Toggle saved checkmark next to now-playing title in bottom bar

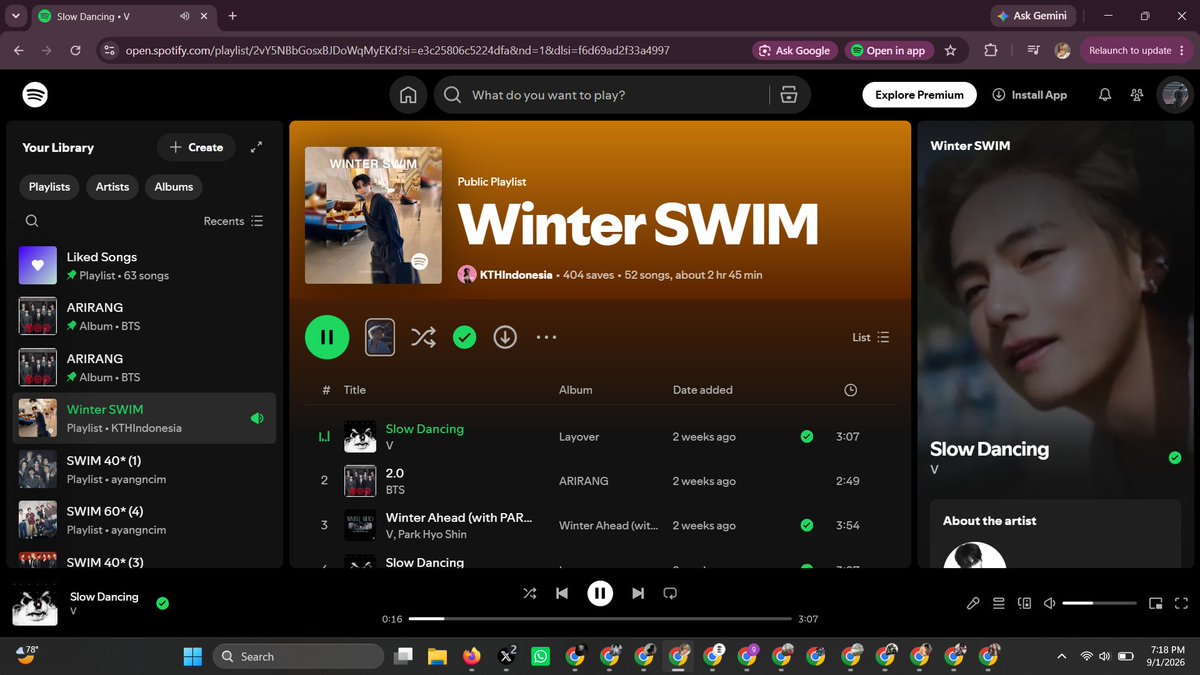pyautogui.click(x=162, y=603)
